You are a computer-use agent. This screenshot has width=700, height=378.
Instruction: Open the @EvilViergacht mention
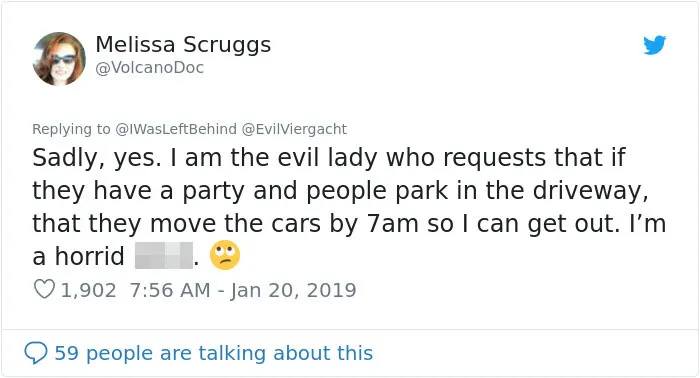[x=294, y=129]
